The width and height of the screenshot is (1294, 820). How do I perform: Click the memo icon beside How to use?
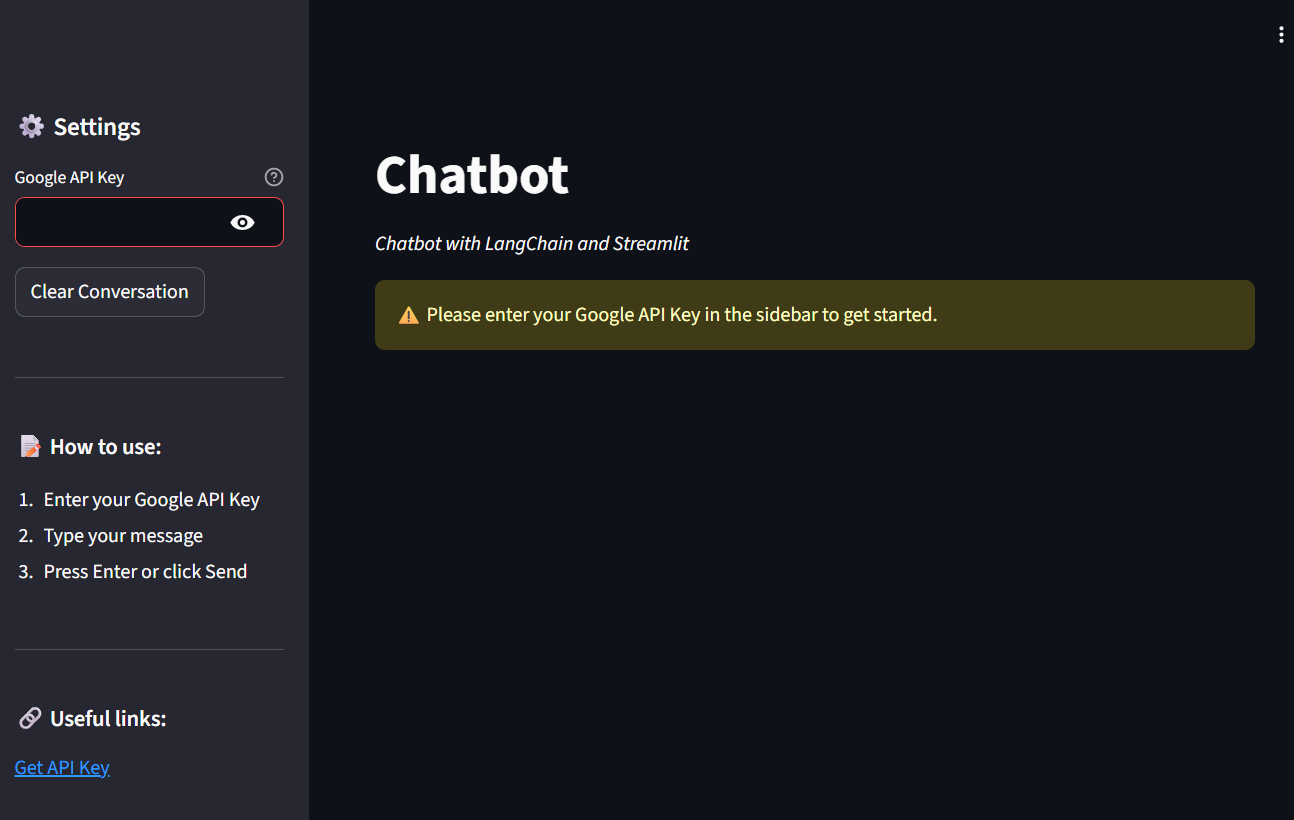click(x=30, y=446)
